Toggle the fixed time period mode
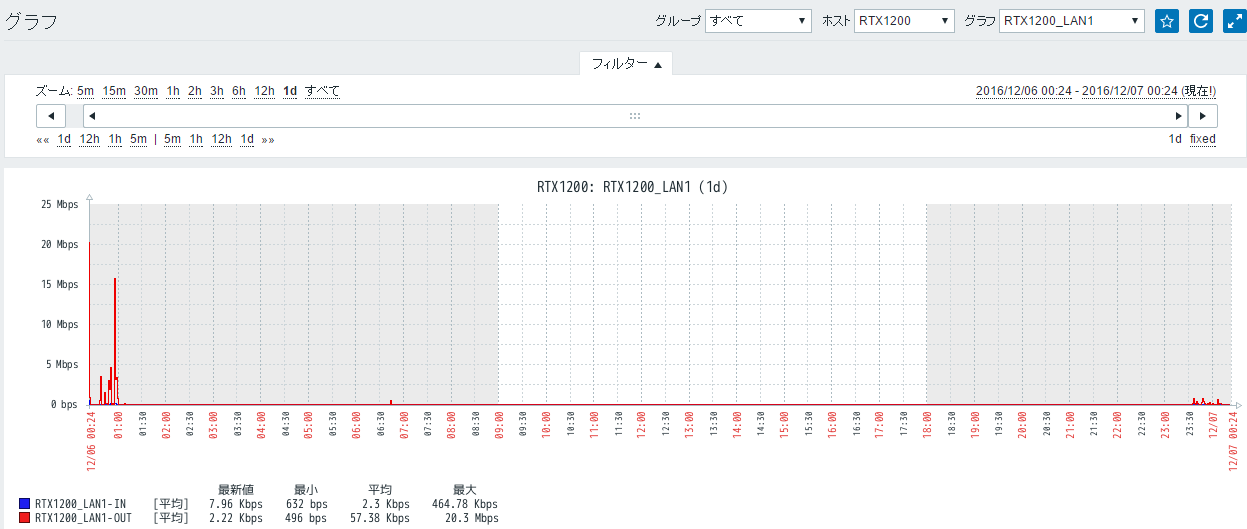Image resolution: width=1247 pixels, height=529 pixels. [x=1202, y=139]
